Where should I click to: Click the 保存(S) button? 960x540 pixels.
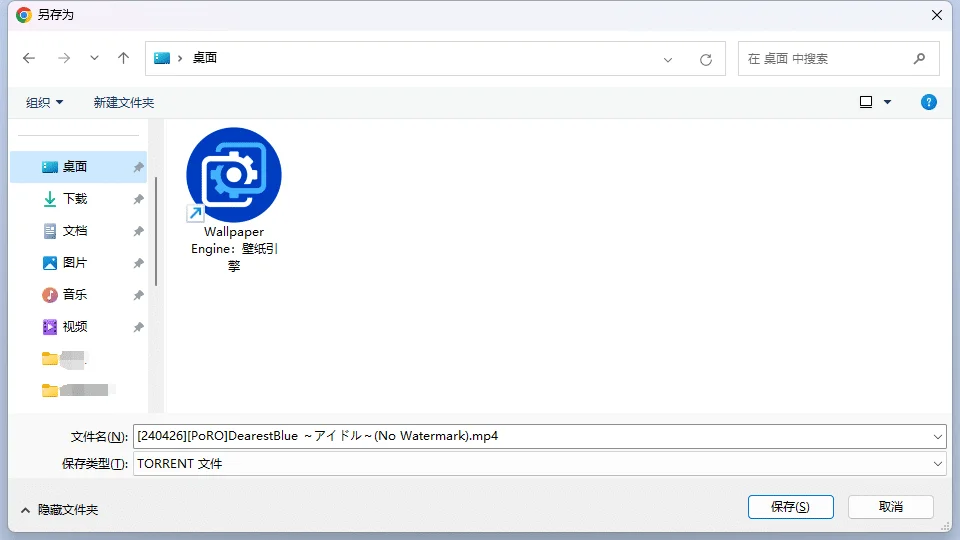click(790, 507)
